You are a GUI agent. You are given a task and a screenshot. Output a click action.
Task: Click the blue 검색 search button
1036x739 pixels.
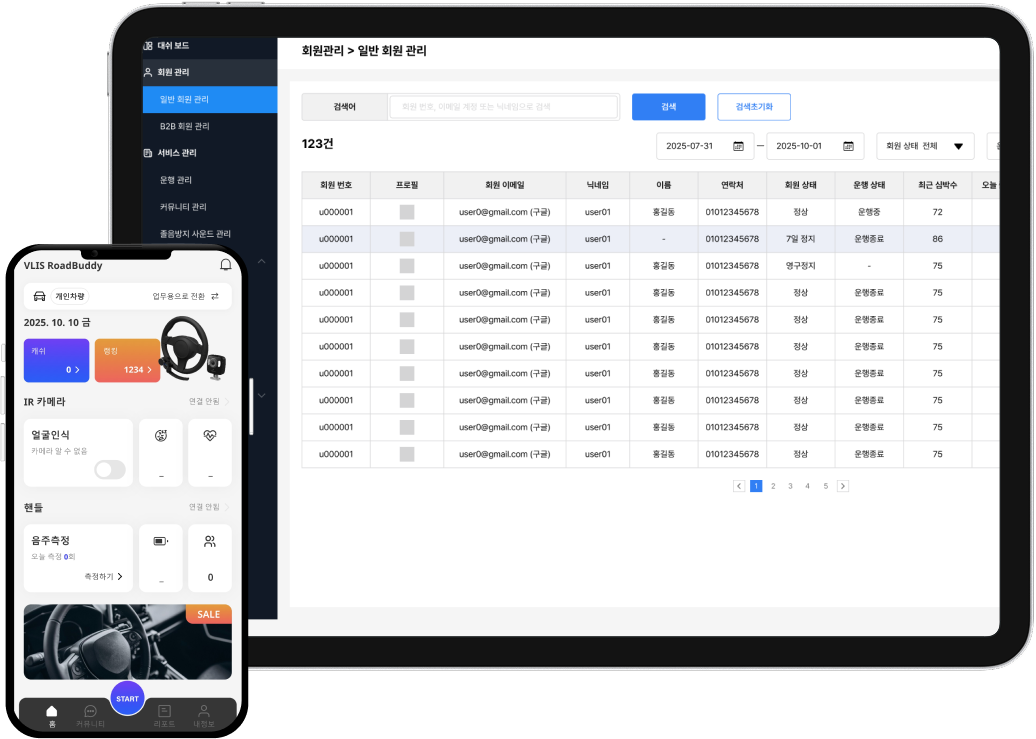(x=668, y=107)
